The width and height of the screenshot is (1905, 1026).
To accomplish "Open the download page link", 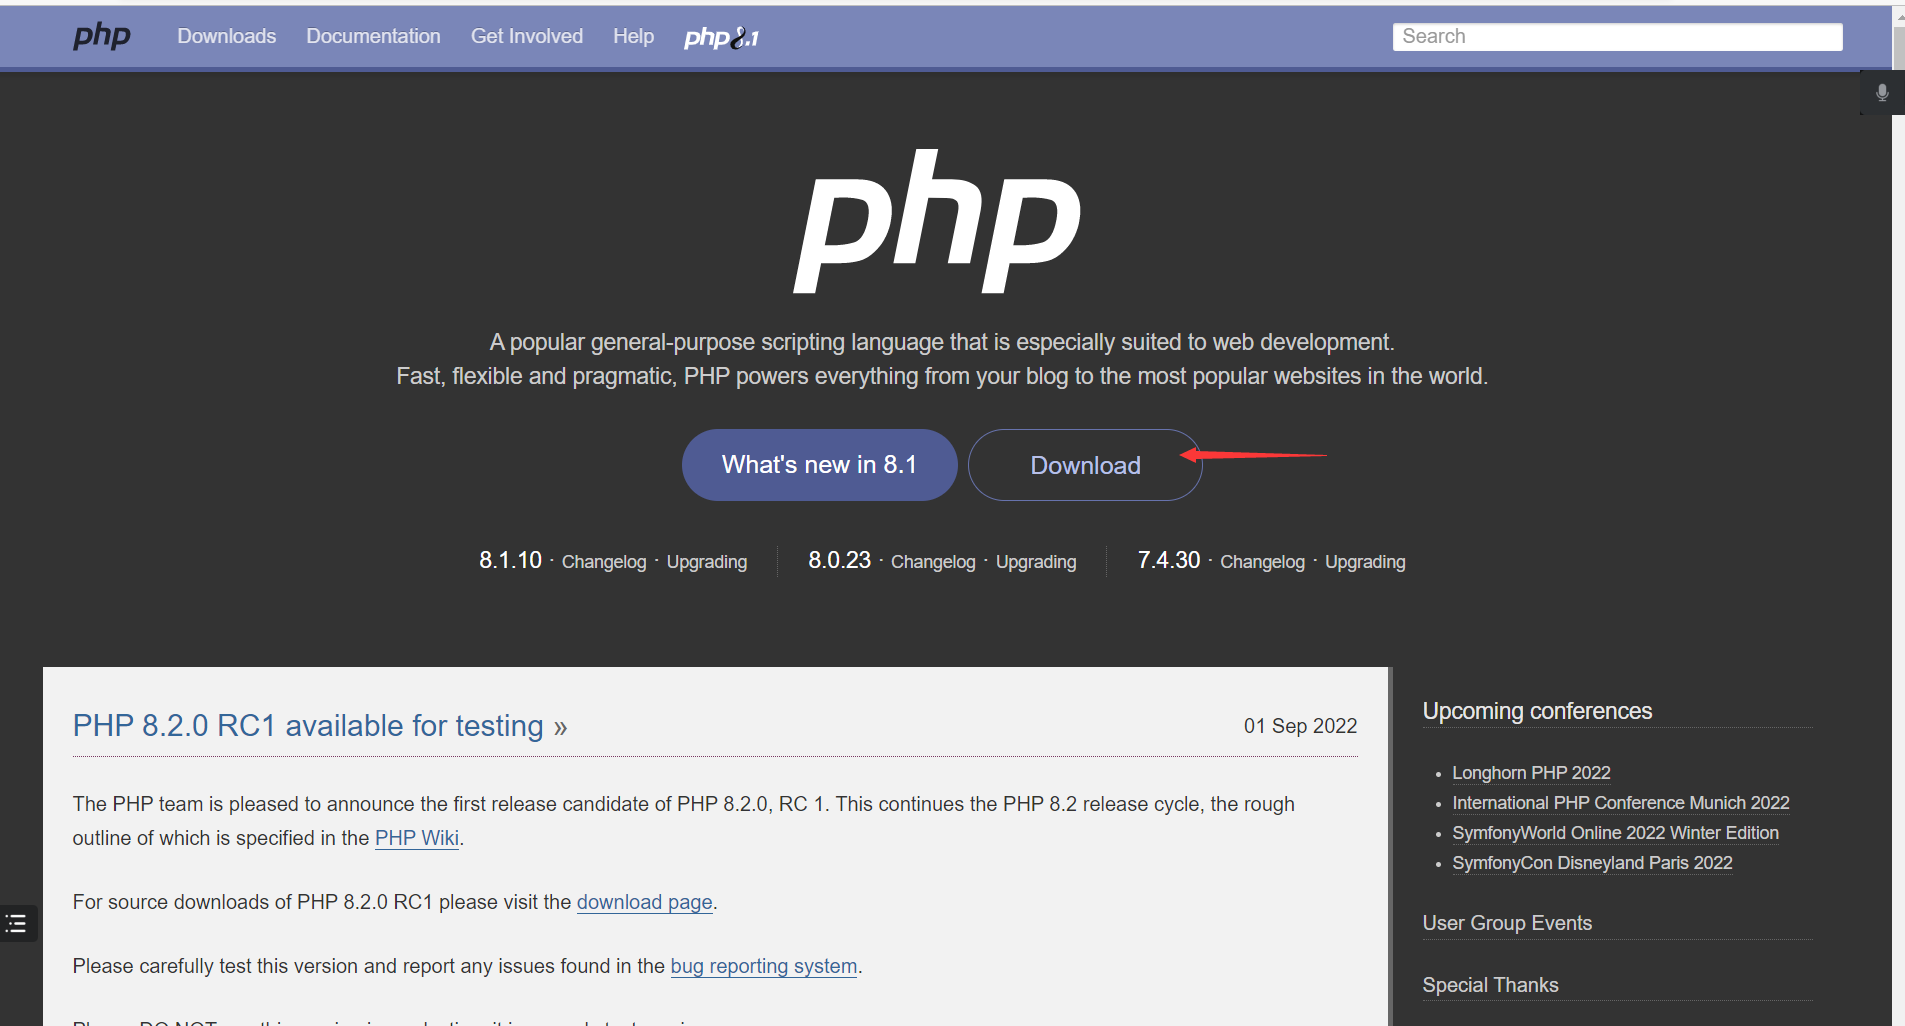I will click(x=645, y=902).
